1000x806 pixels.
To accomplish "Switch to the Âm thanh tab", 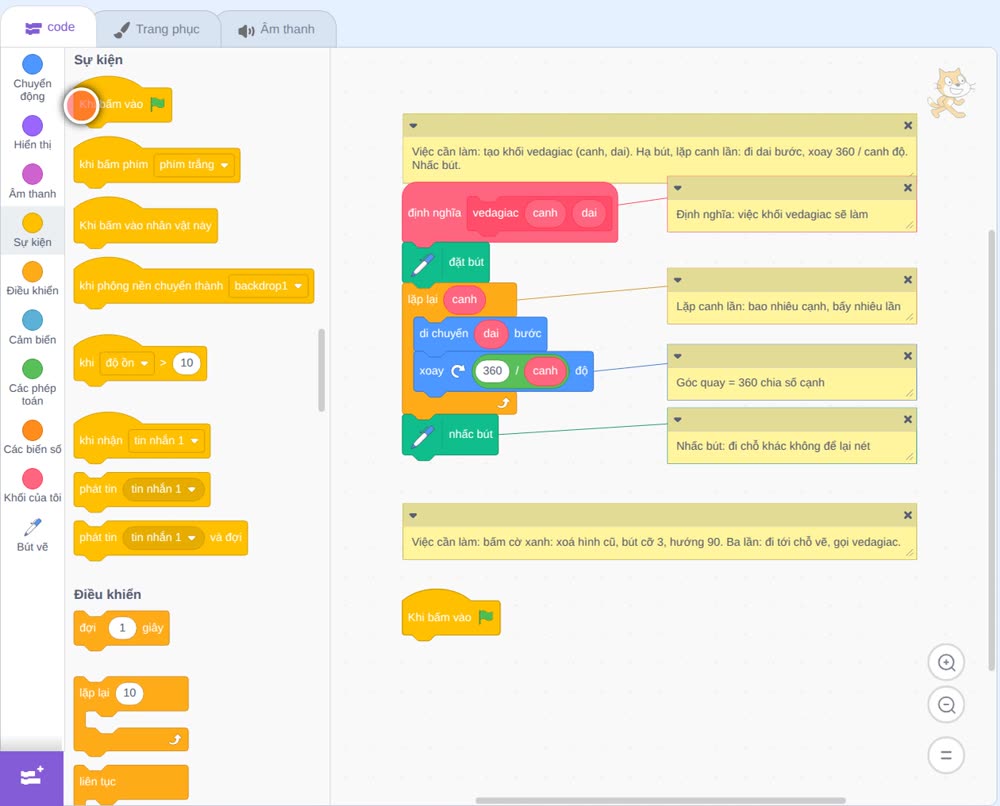I will [x=277, y=29].
